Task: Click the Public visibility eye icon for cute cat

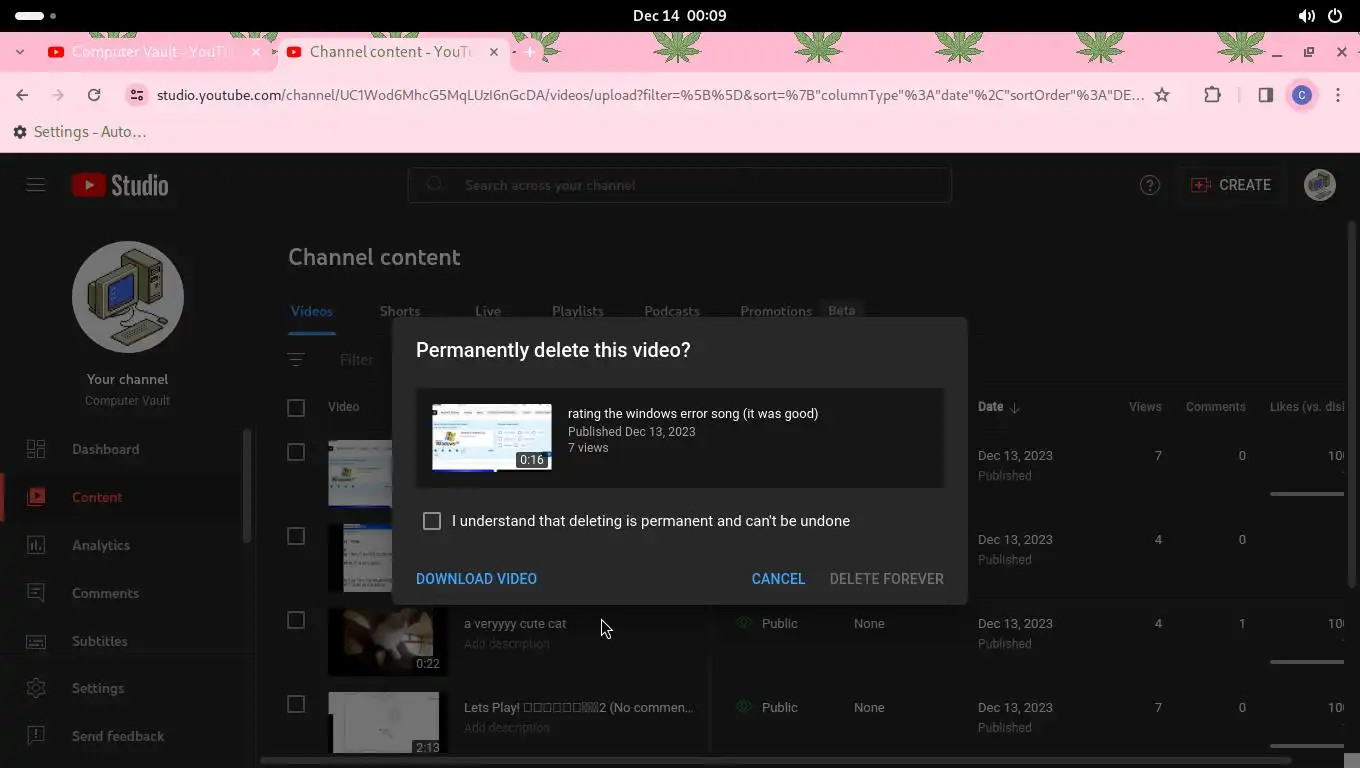Action: 744,623
